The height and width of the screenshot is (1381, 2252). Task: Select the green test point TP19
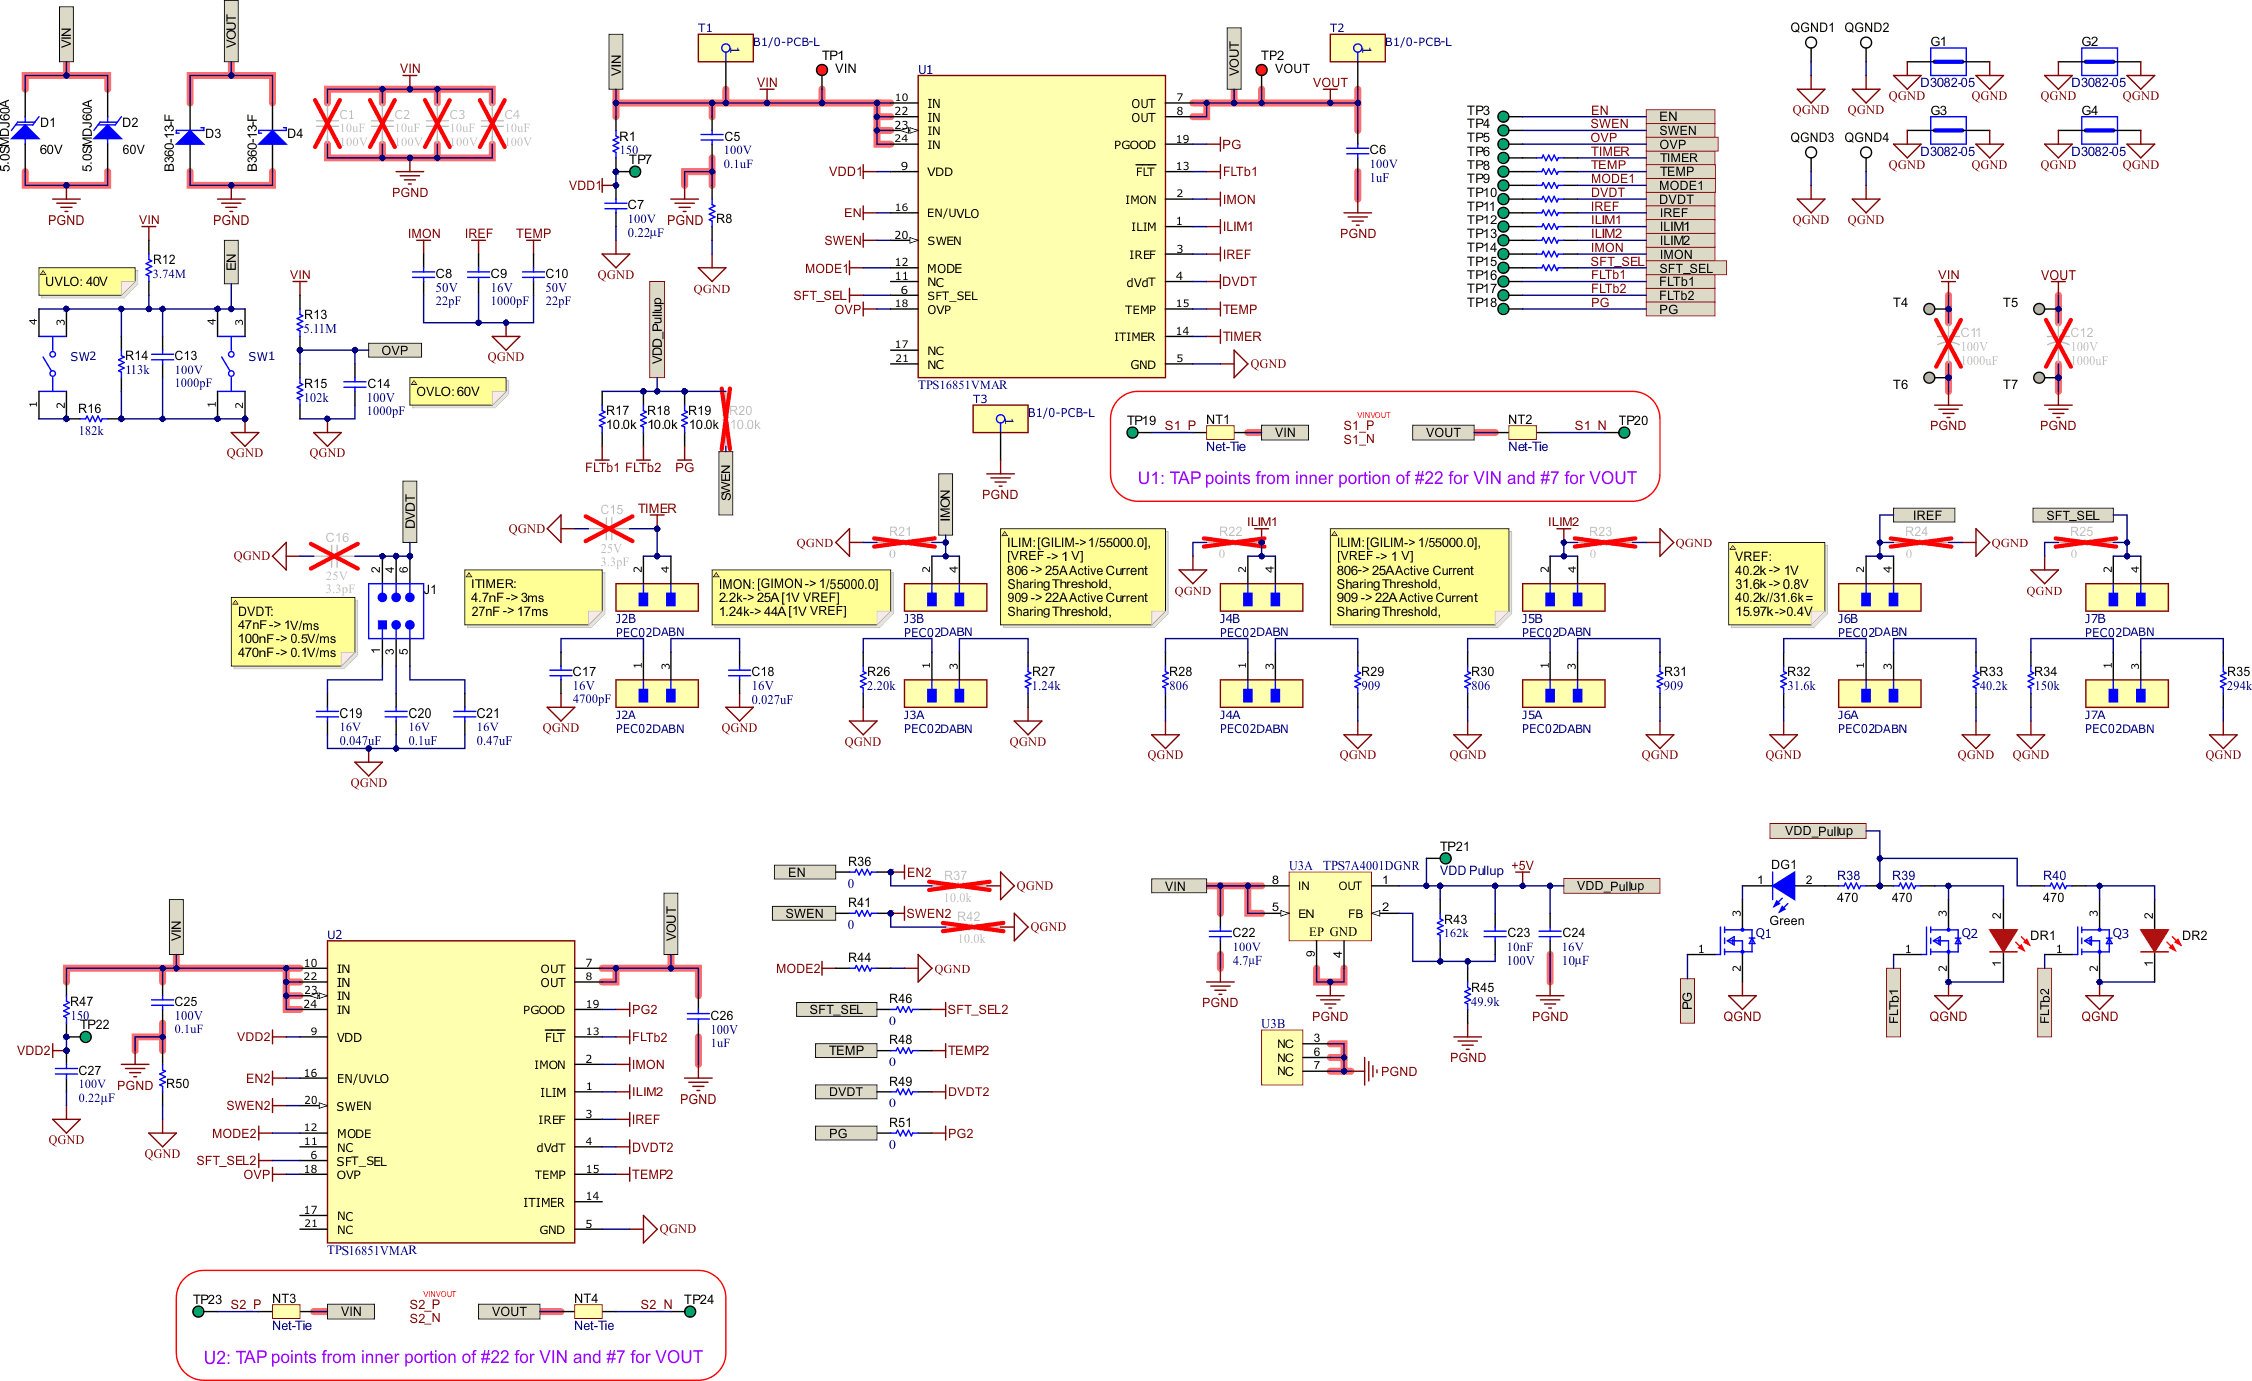tap(1131, 433)
